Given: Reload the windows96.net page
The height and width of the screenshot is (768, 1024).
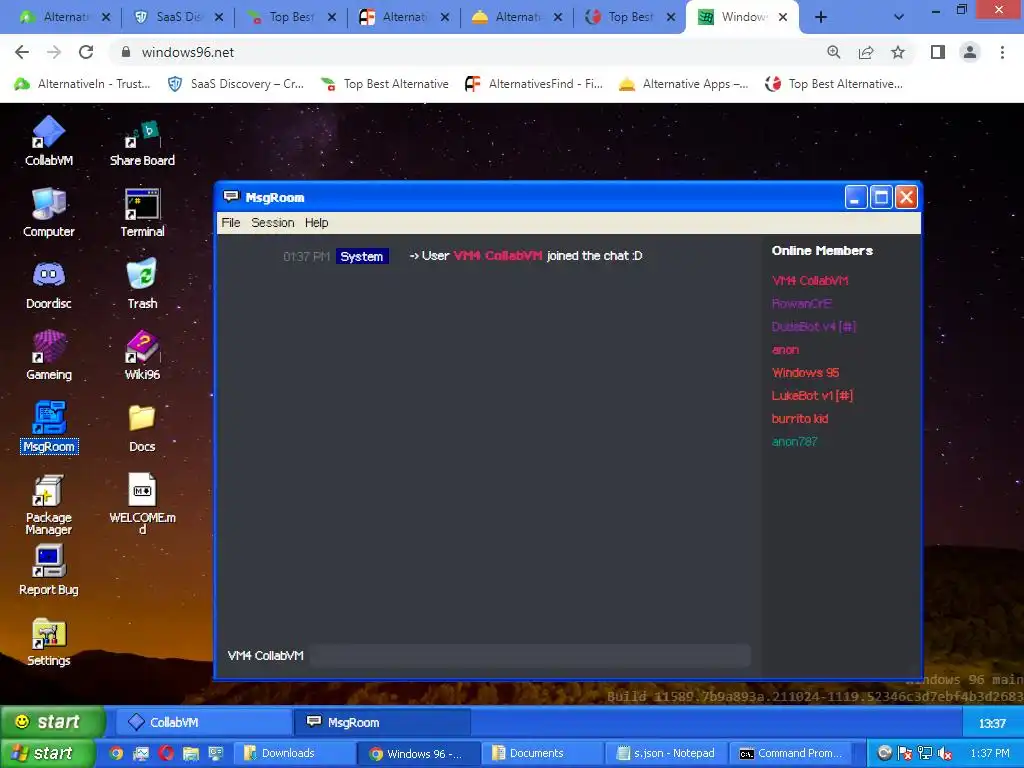Looking at the screenshot, I should (86, 52).
